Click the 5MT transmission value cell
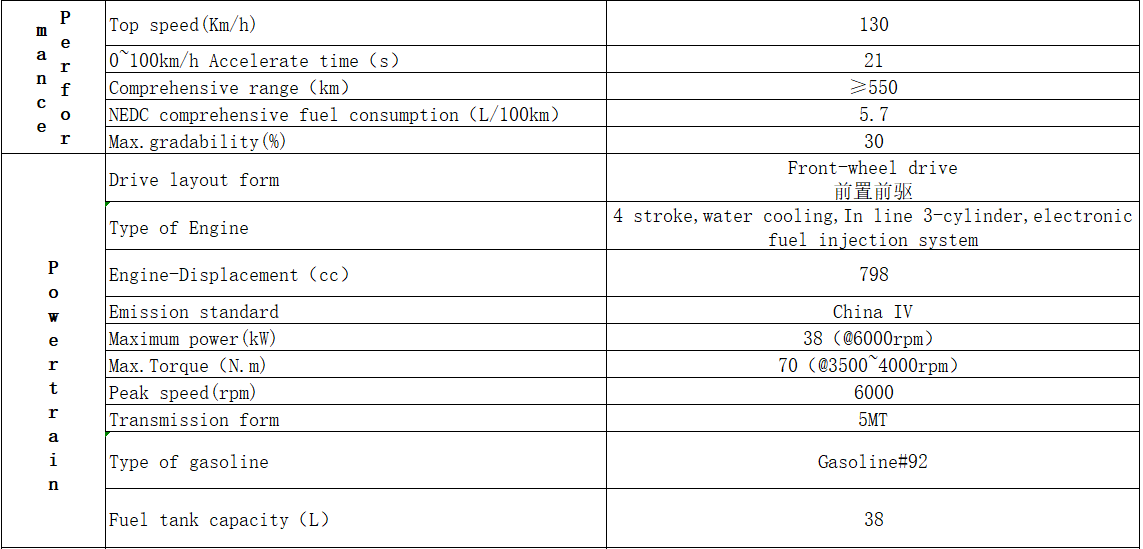This screenshot has width=1143, height=549. click(874, 418)
